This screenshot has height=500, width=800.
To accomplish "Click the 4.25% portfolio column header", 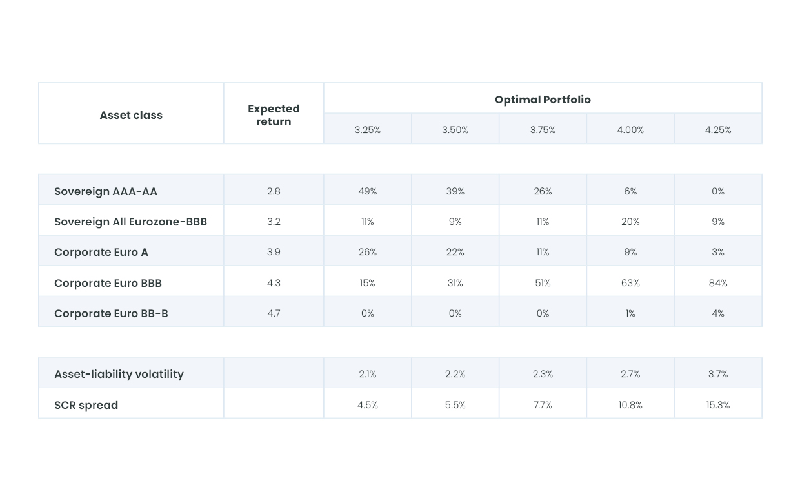I will click(717, 130).
